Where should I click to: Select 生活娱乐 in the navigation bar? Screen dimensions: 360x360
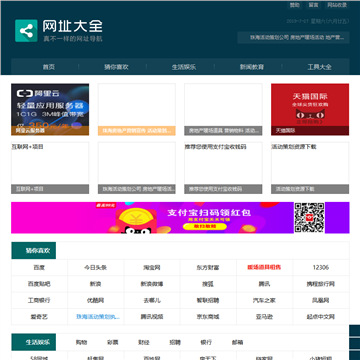point(184,67)
